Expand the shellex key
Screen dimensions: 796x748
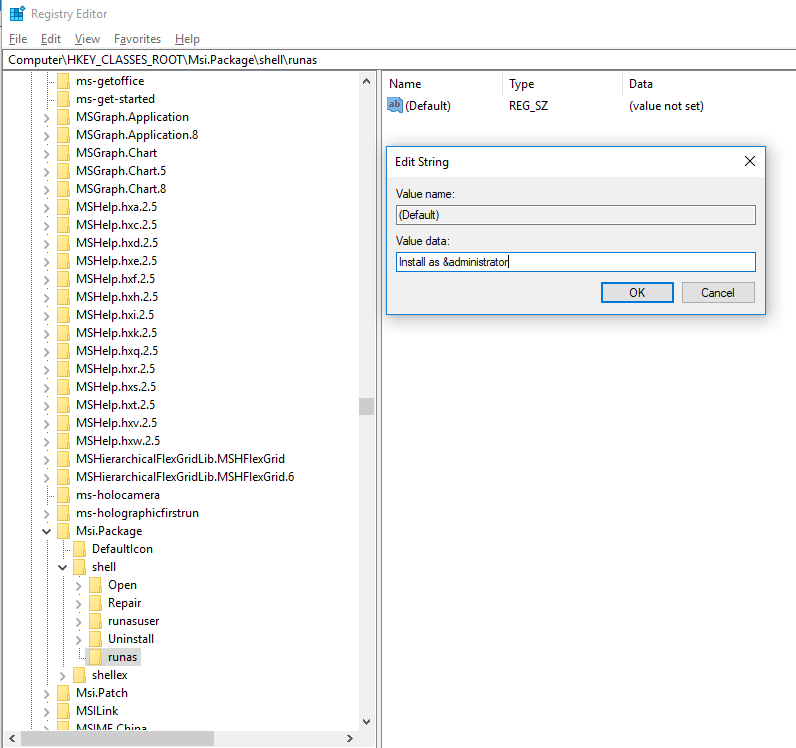(x=63, y=675)
